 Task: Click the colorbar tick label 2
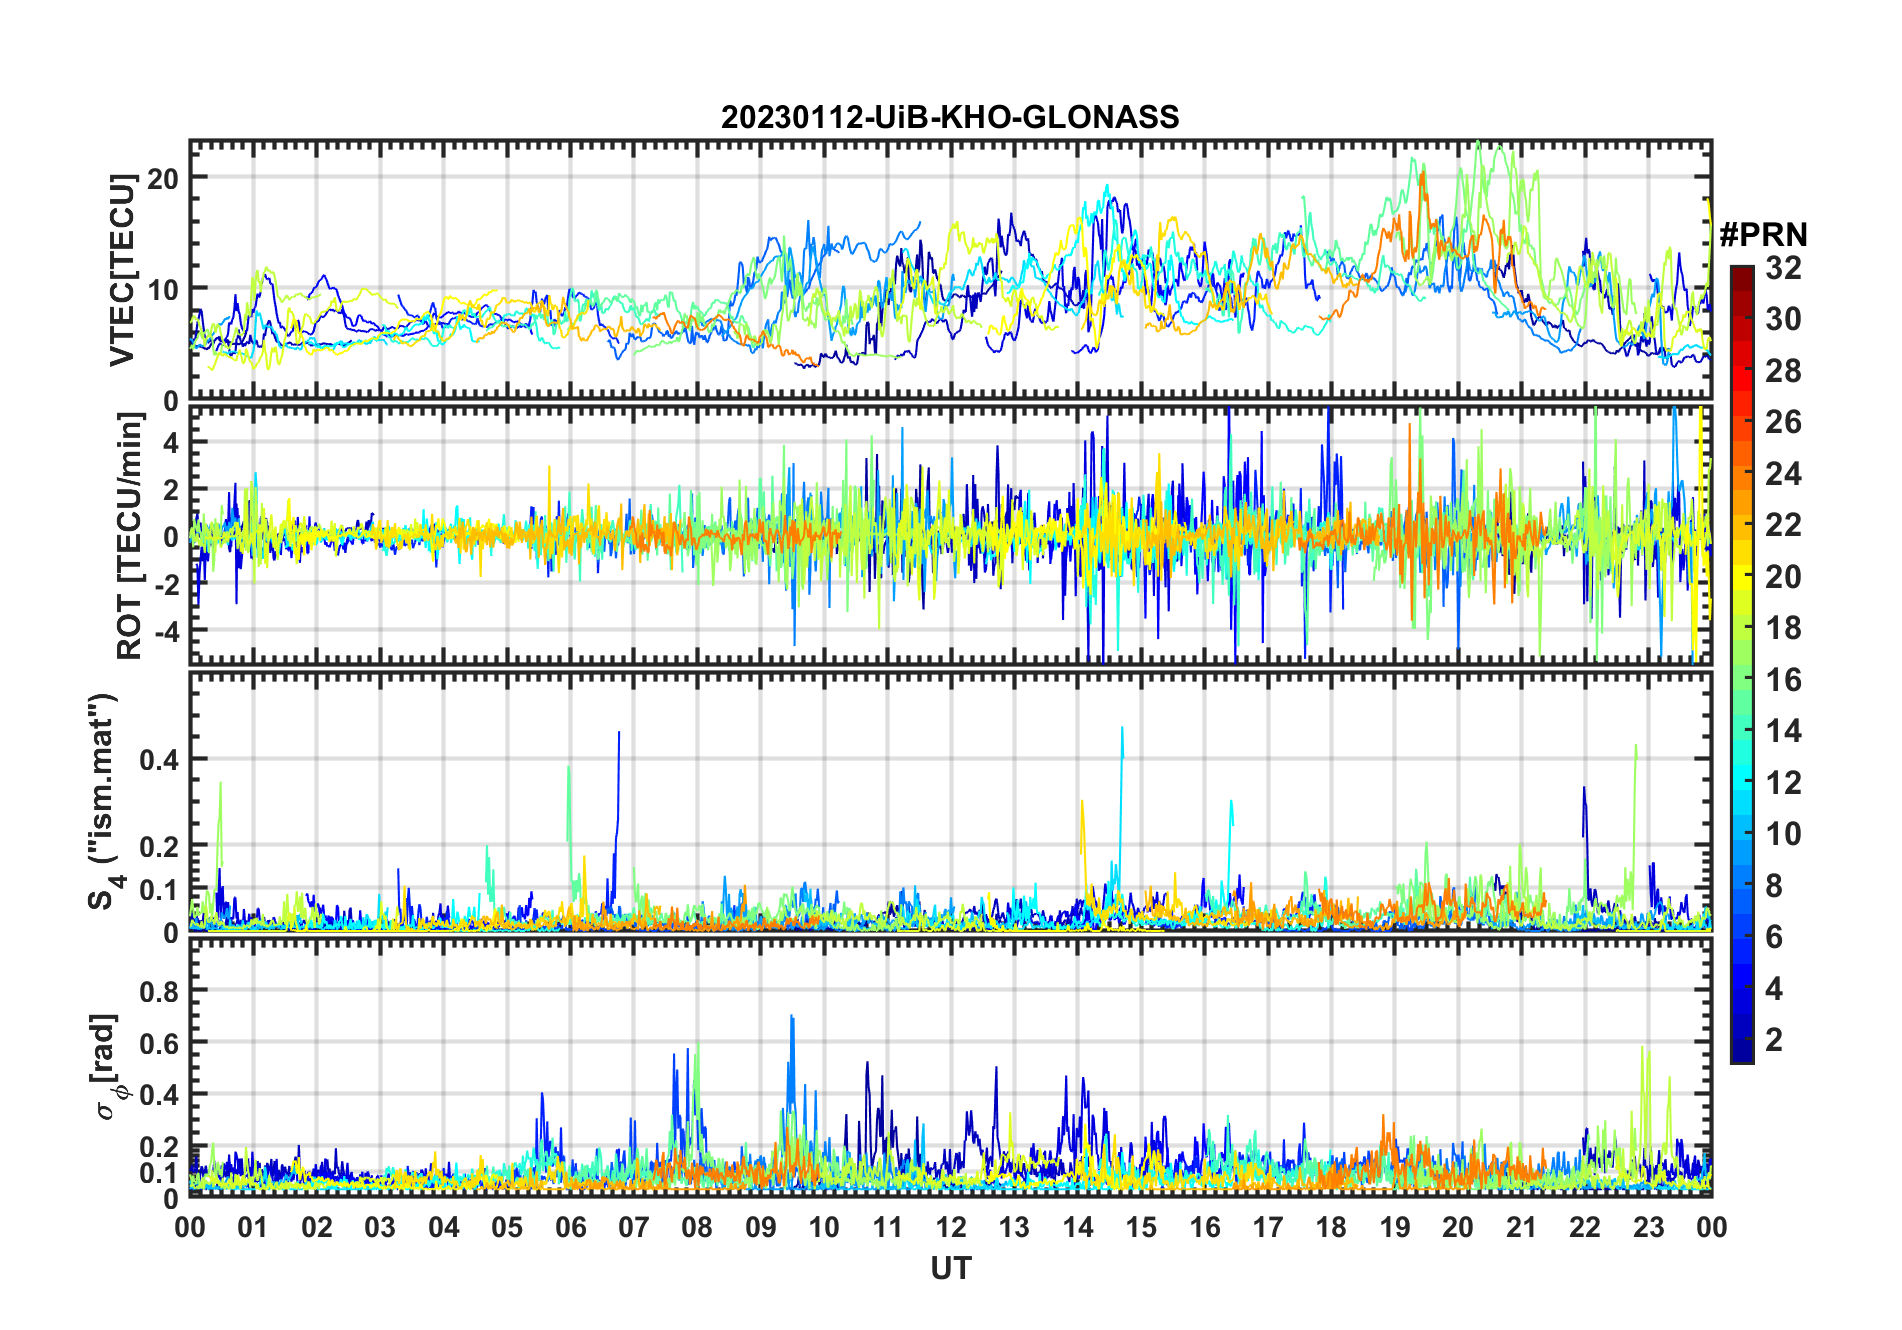pos(1774,1040)
